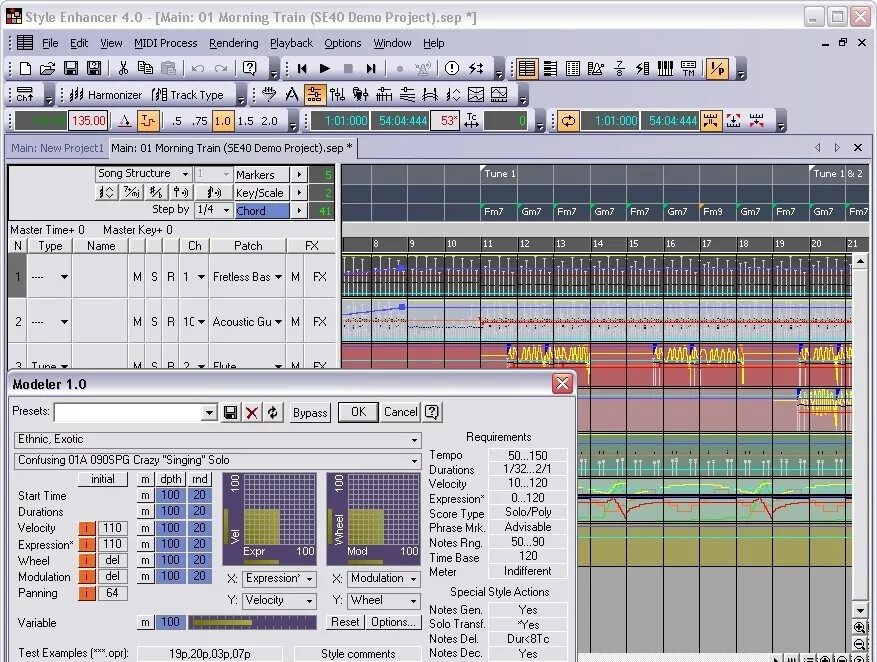Expand the Markers arrow button
This screenshot has width=877, height=662.
click(x=299, y=175)
